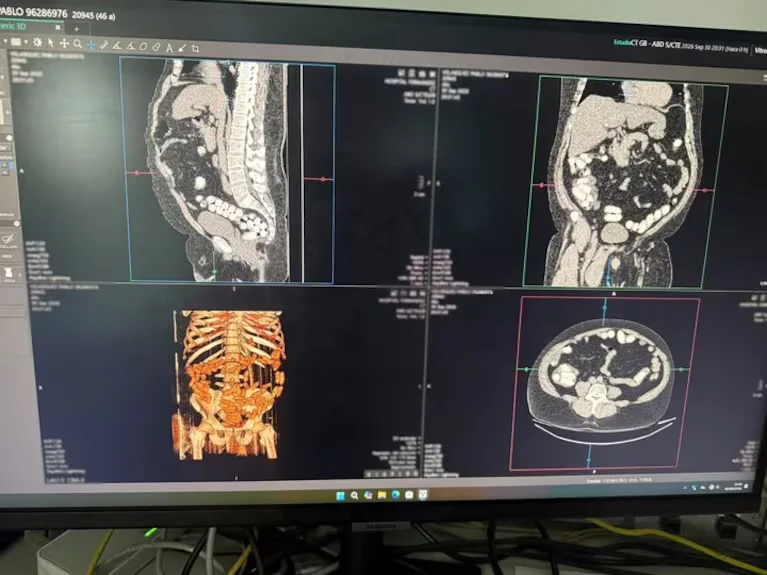Image resolution: width=767 pixels, height=575 pixels.
Task: Open the window/level brightness sun tool
Action: point(38,43)
